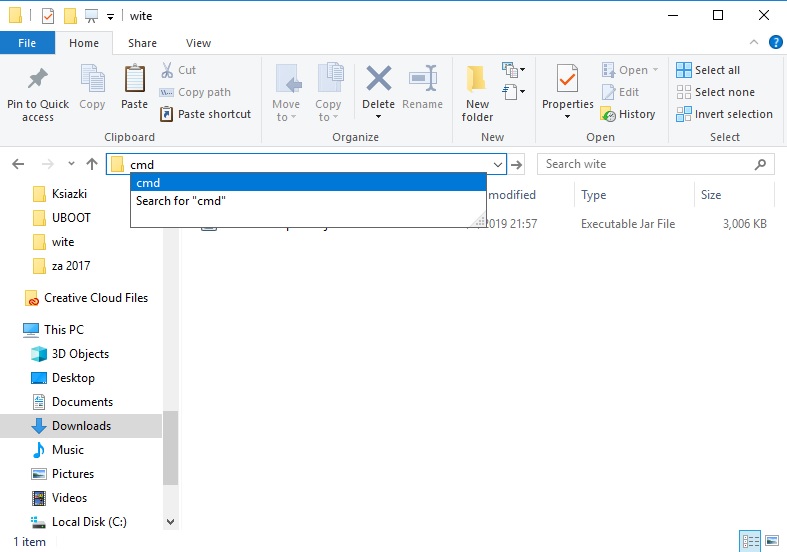
Task: Go up one folder level
Action: tap(92, 164)
